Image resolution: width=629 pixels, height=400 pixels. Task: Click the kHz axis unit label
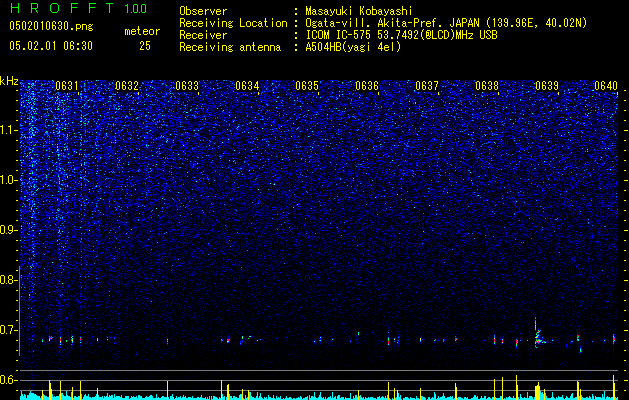click(9, 81)
